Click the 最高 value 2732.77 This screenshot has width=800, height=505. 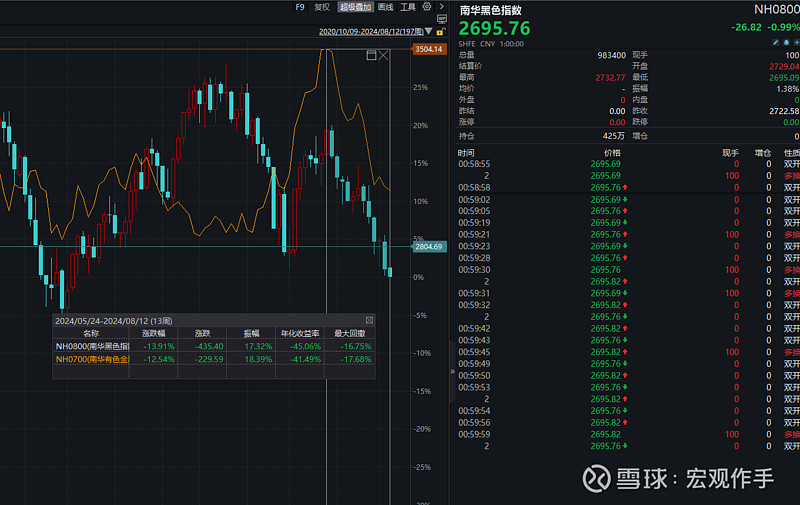click(610, 78)
